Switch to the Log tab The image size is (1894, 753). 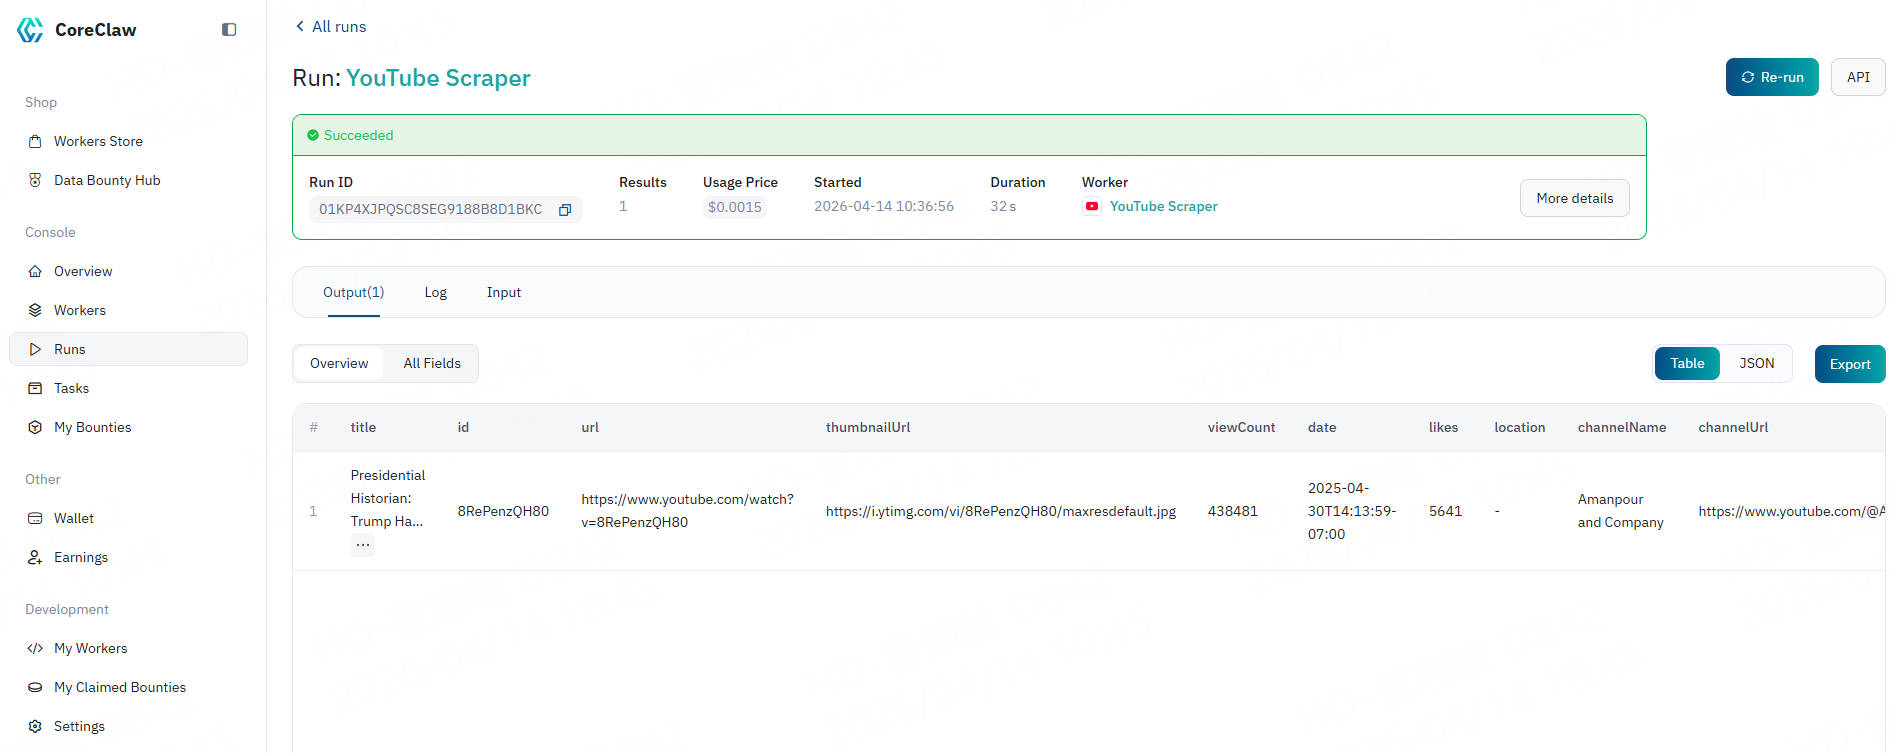[435, 292]
